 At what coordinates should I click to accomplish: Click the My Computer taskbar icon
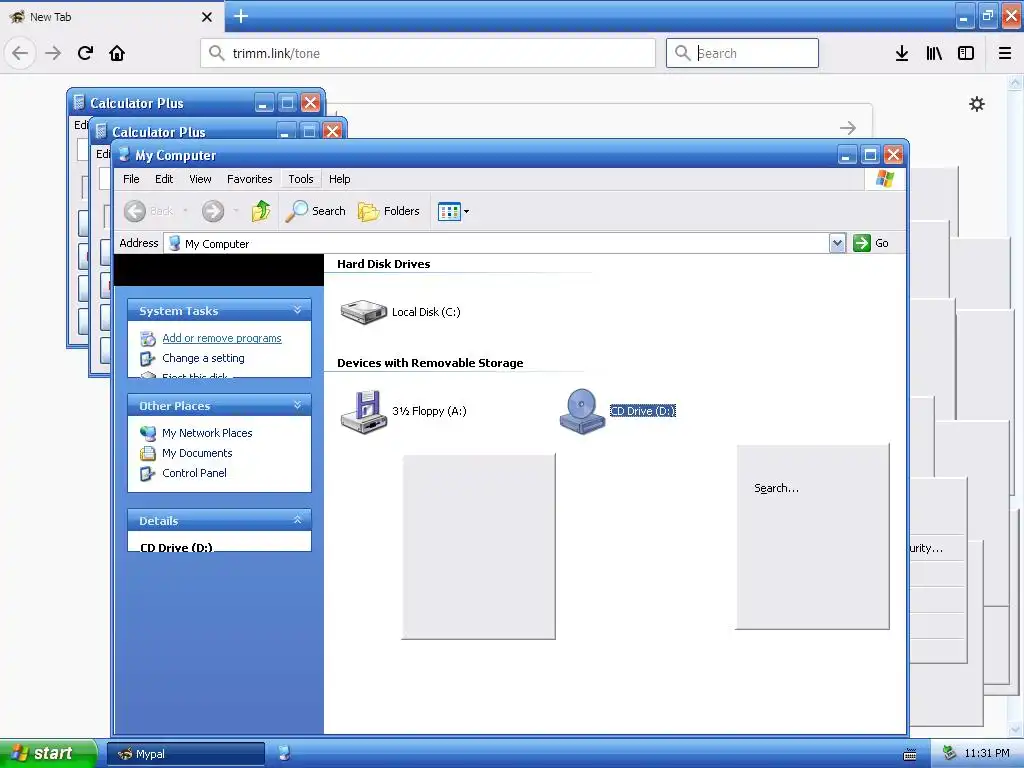(x=285, y=753)
